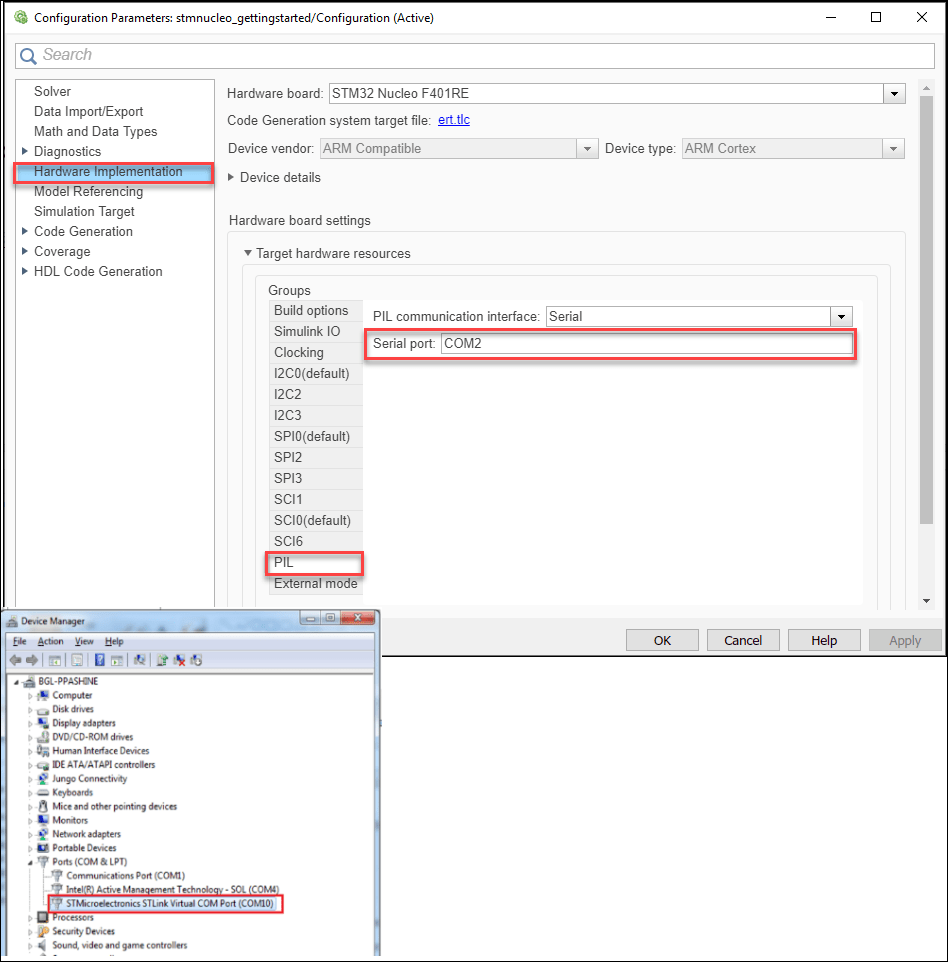Viewport: 948px width, 962px height.
Task: Open the Hardware board dropdown
Action: [x=893, y=94]
